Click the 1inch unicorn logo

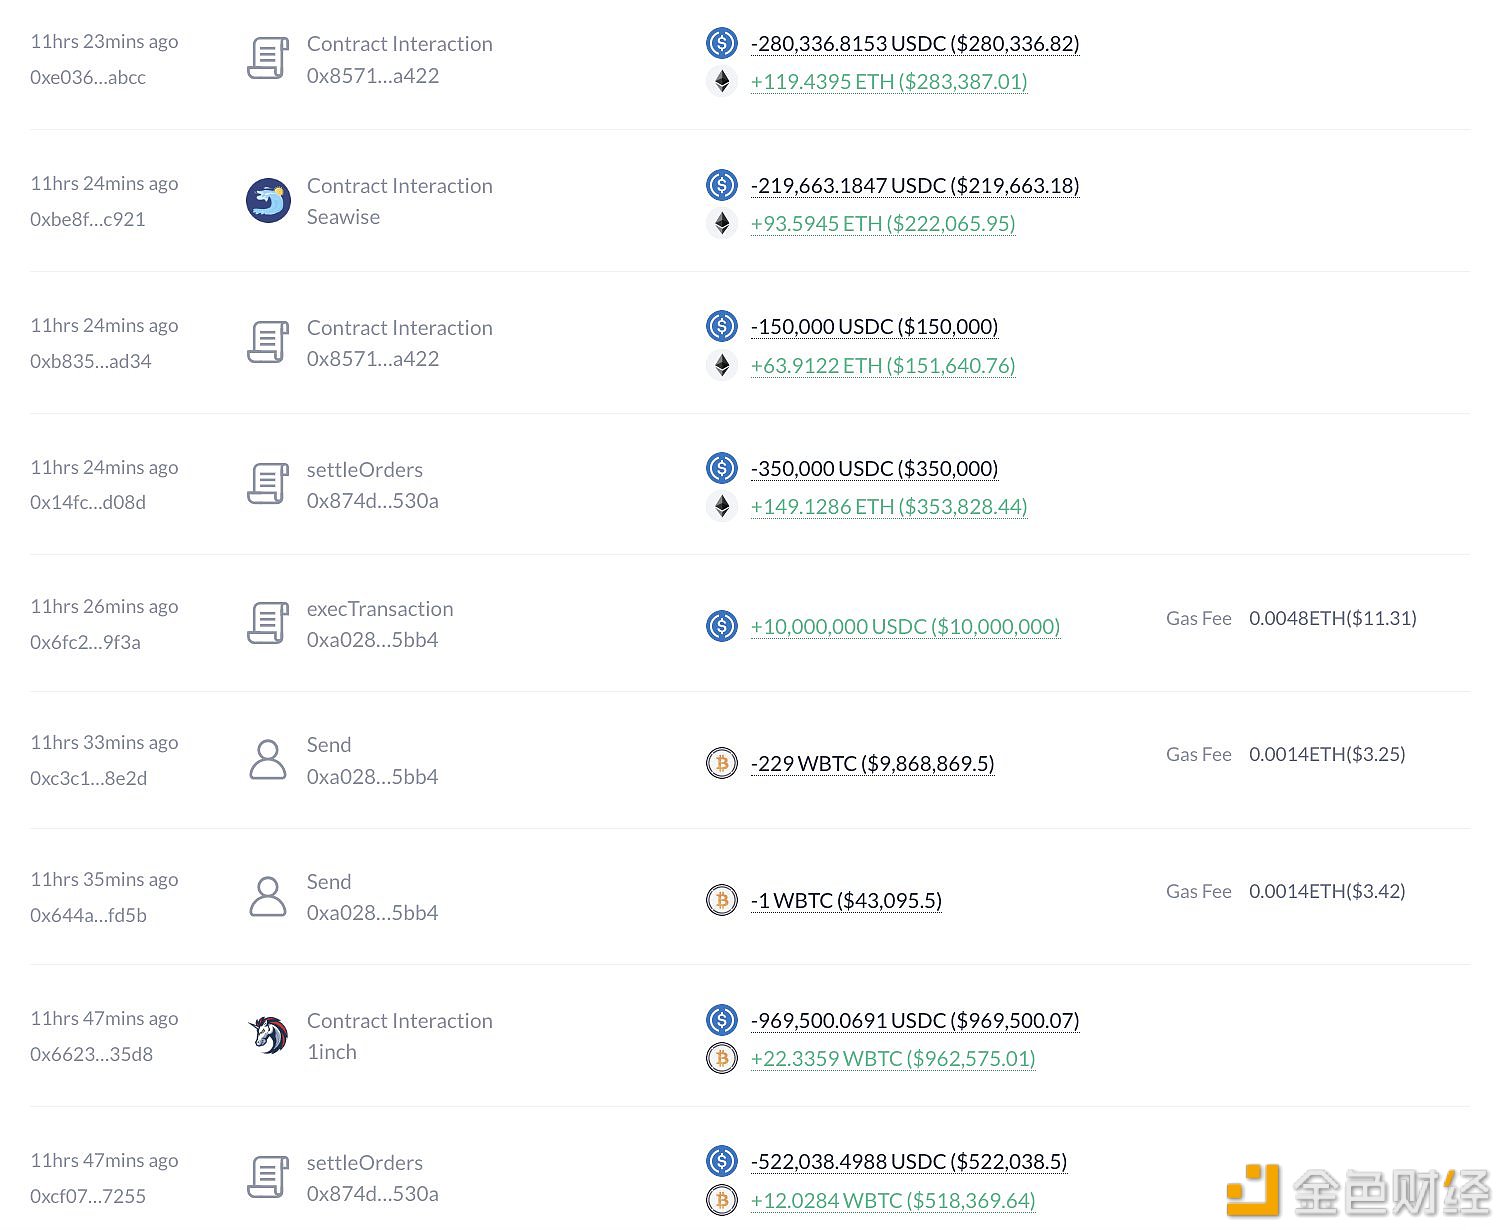(x=268, y=1035)
